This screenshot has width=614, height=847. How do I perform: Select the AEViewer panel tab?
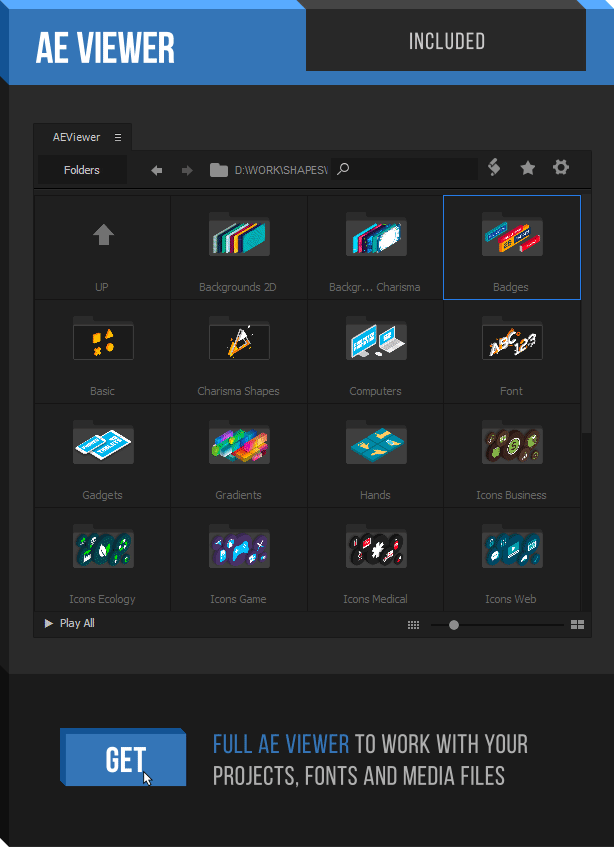point(76,137)
